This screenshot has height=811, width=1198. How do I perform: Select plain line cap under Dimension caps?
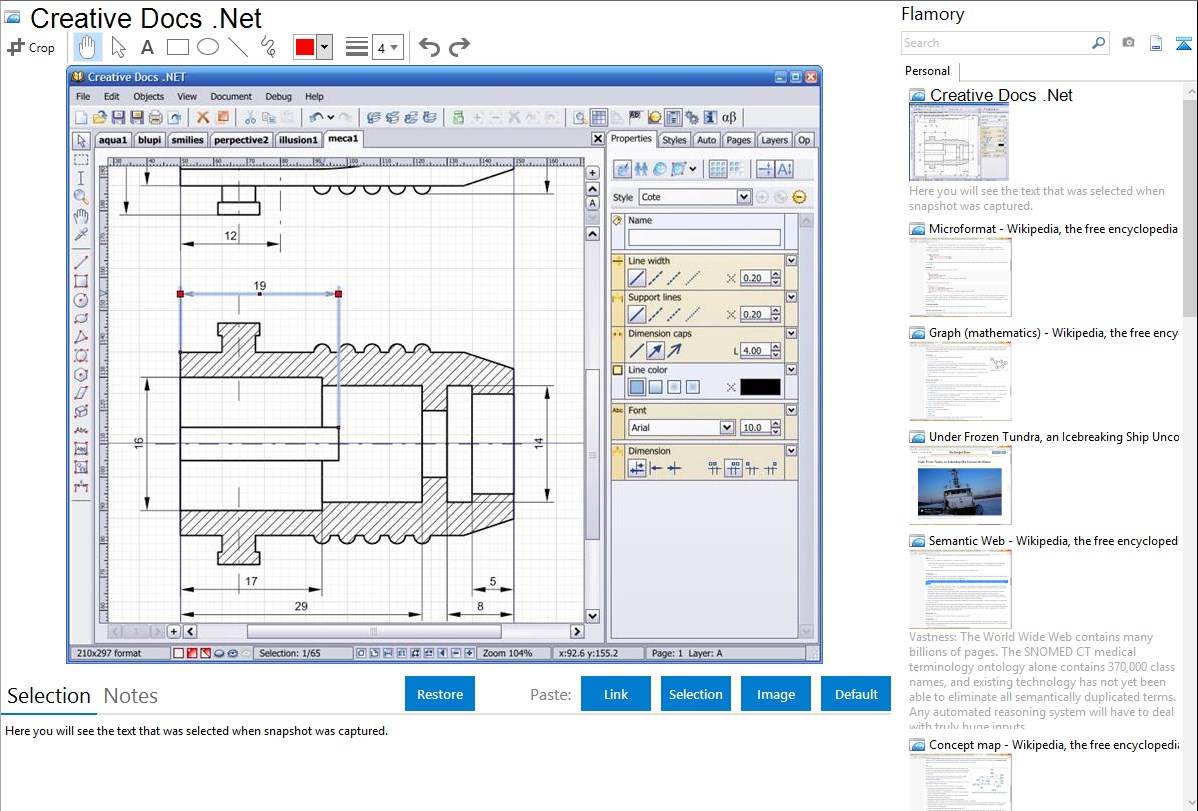pyautogui.click(x=636, y=351)
